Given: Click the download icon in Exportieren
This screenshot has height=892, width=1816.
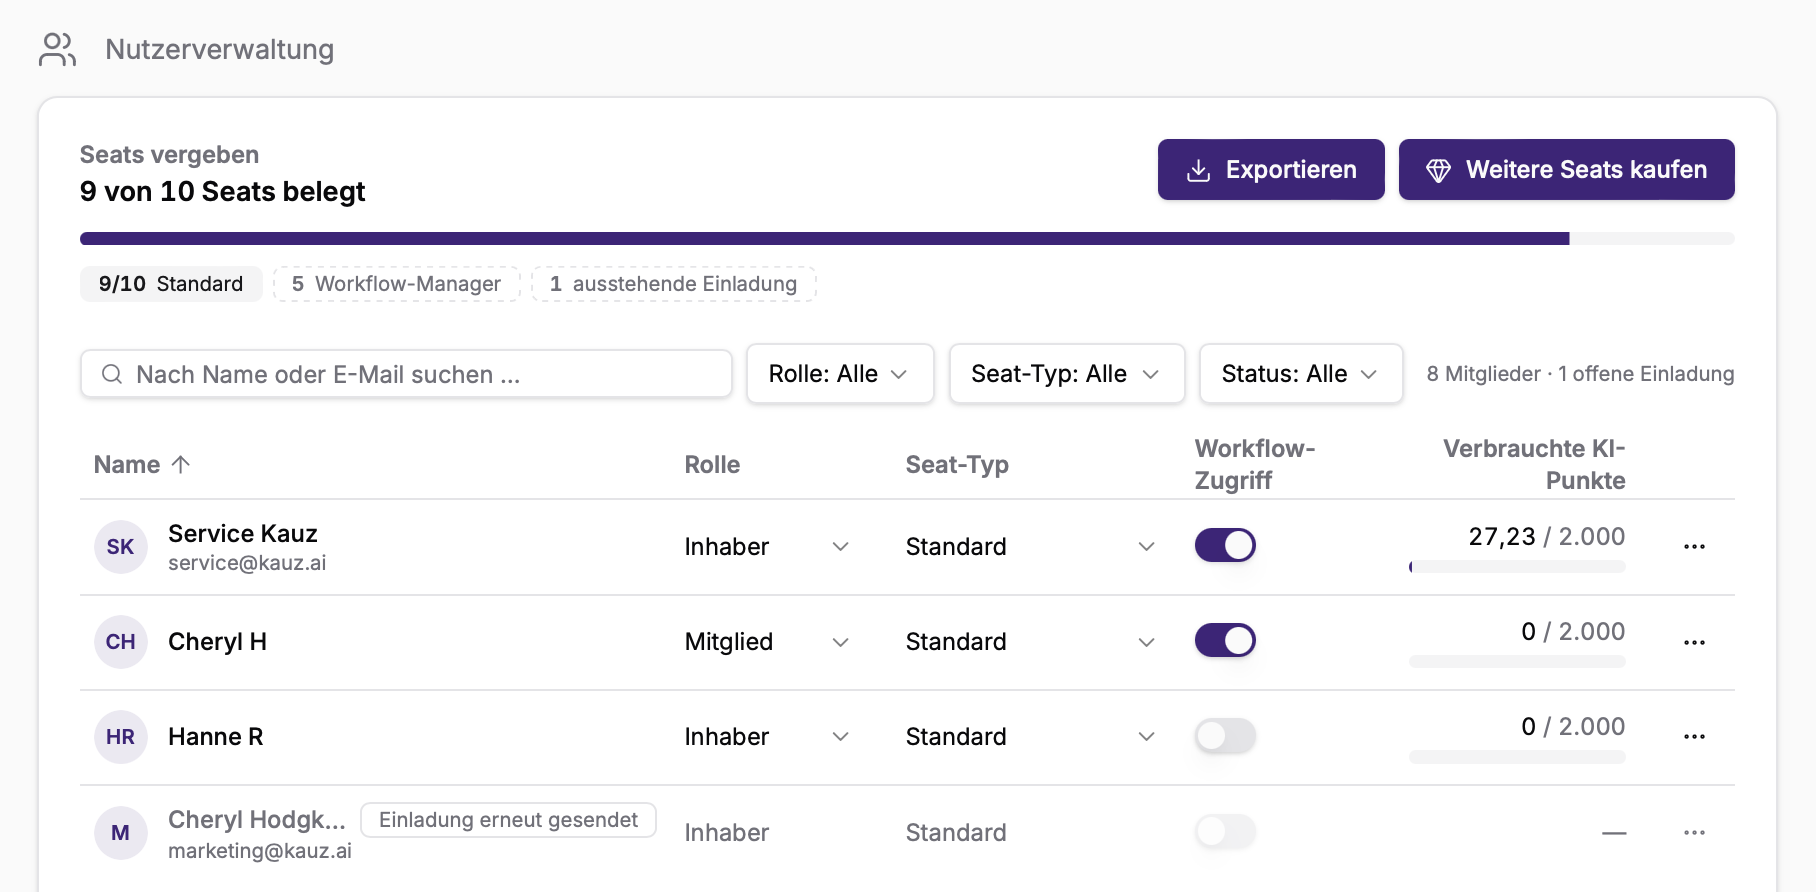Looking at the screenshot, I should (x=1198, y=170).
